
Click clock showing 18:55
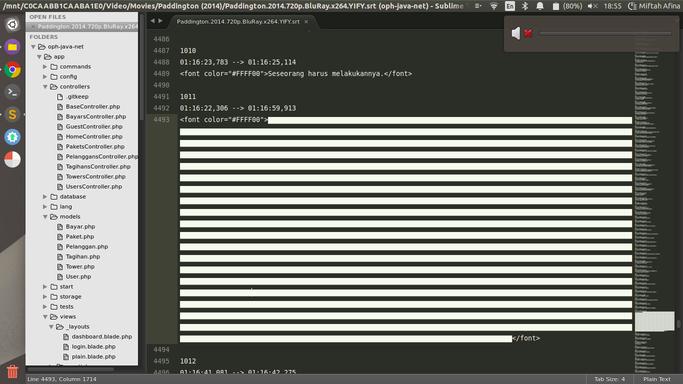[x=612, y=6]
